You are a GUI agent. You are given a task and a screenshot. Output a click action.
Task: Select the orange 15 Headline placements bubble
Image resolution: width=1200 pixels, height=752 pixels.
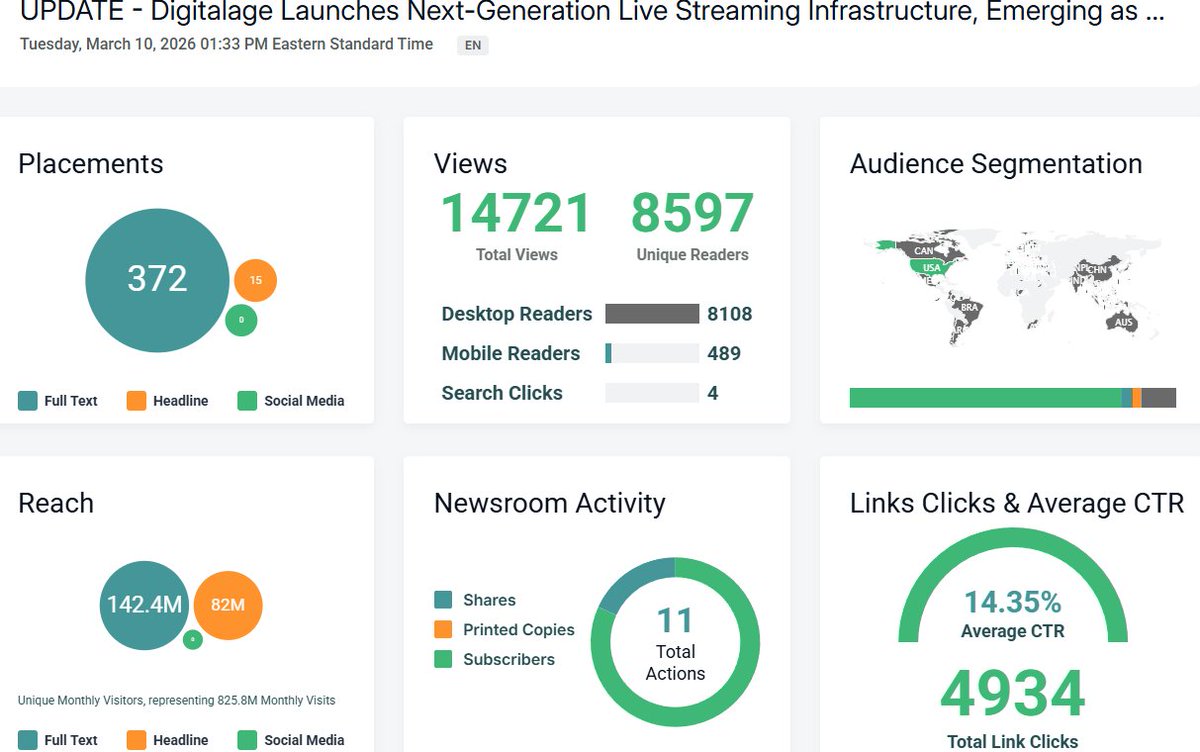pos(255,280)
